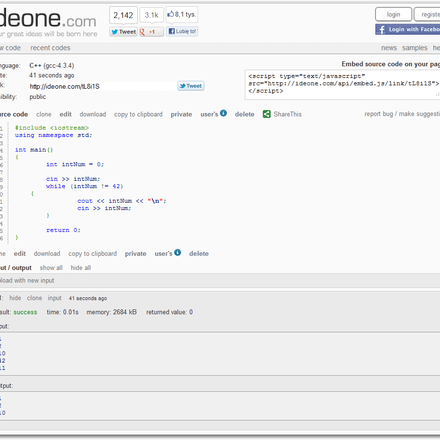The height and width of the screenshot is (440, 440).
Task: Click the return 0; code line
Action: pos(63,230)
